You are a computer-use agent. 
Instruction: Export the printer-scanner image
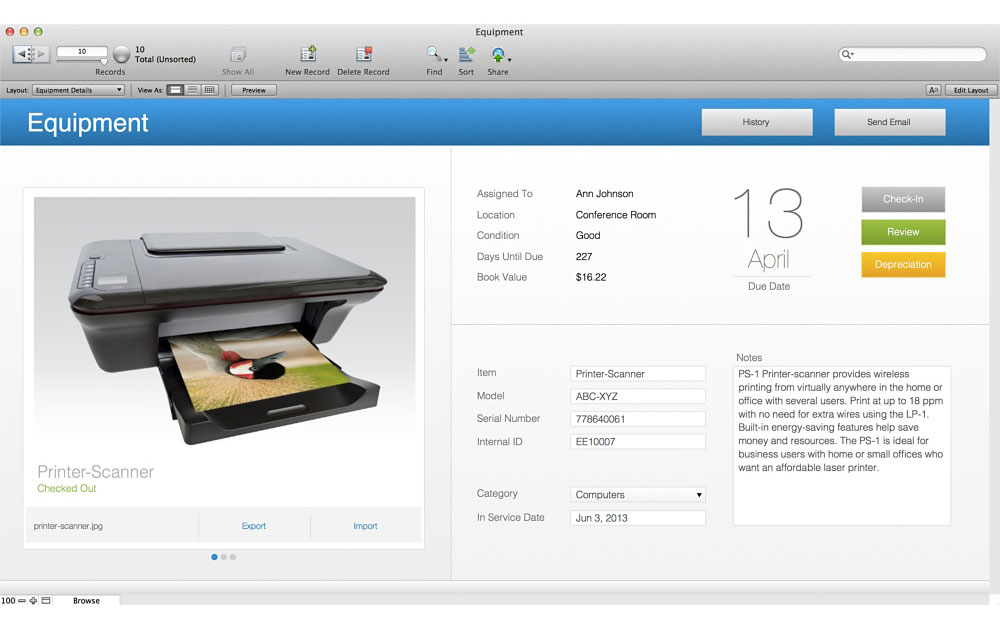pos(254,526)
